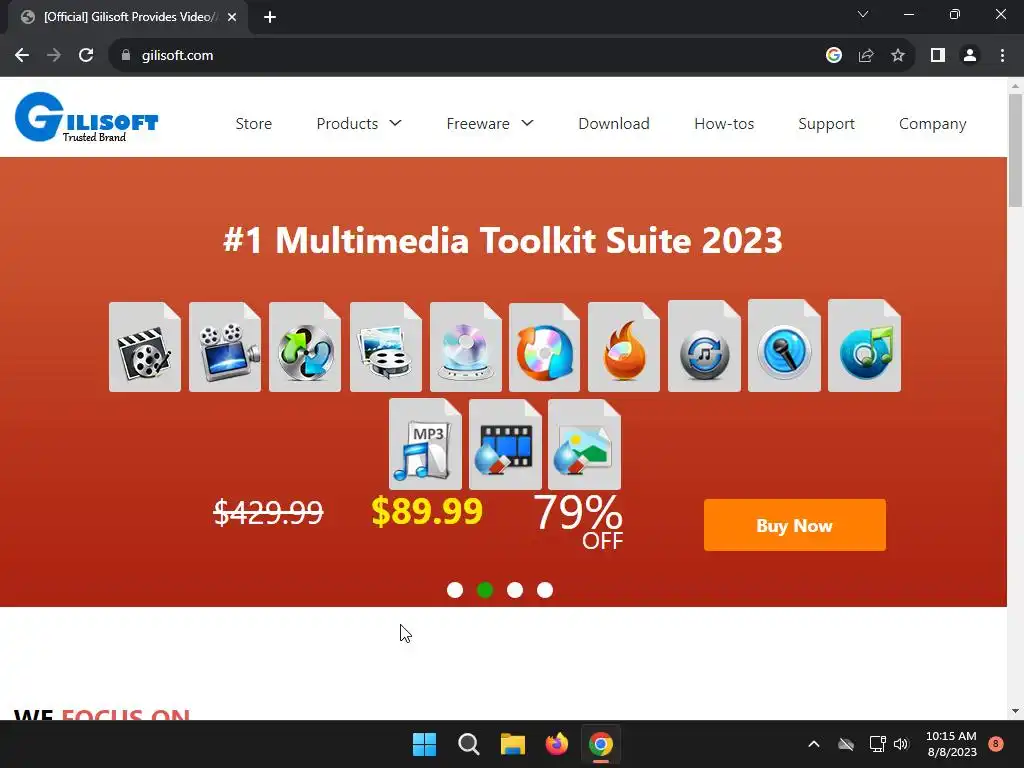Open the audio converter music sync icon

coord(704,346)
